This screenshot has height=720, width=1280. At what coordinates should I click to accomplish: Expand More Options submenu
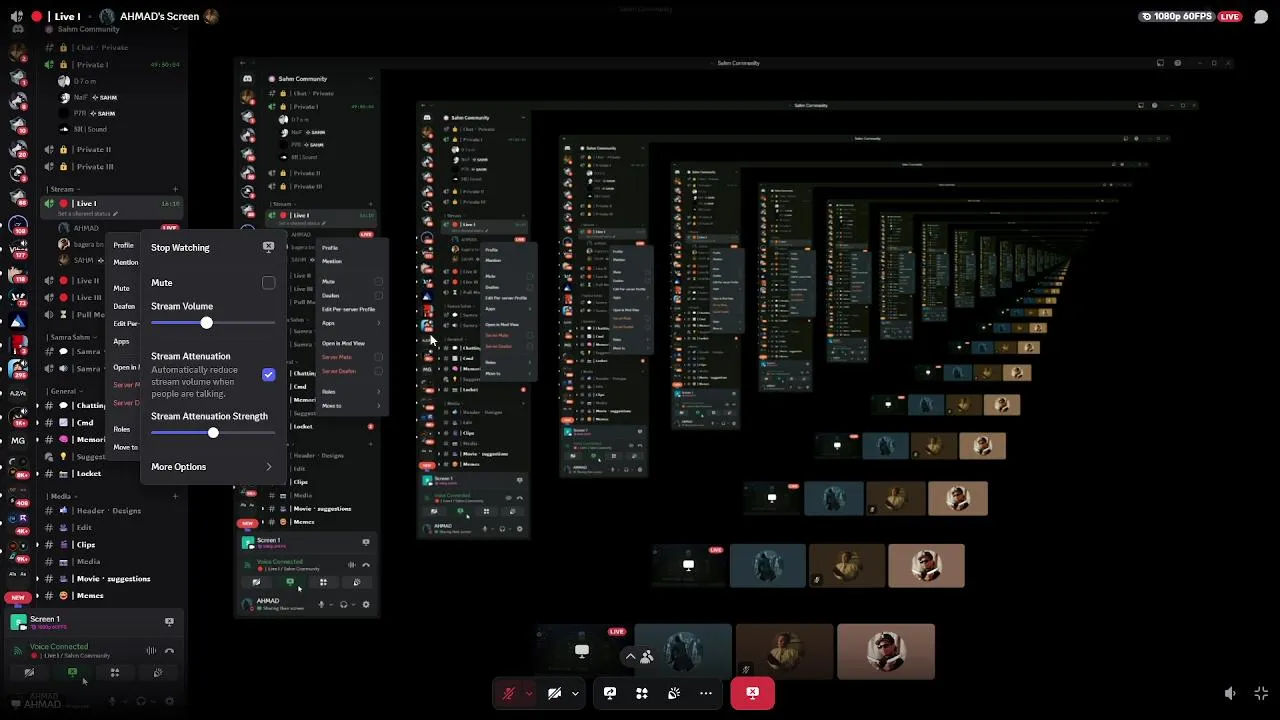pos(211,467)
